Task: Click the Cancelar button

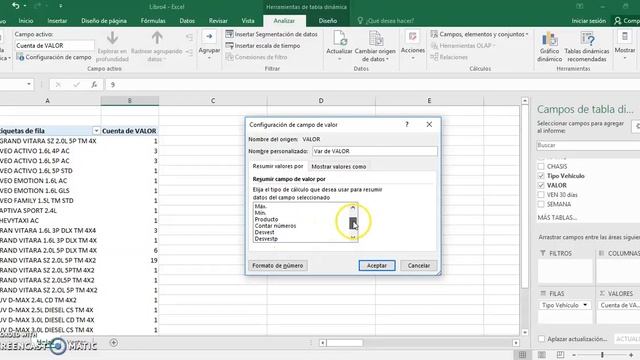Action: (x=418, y=265)
